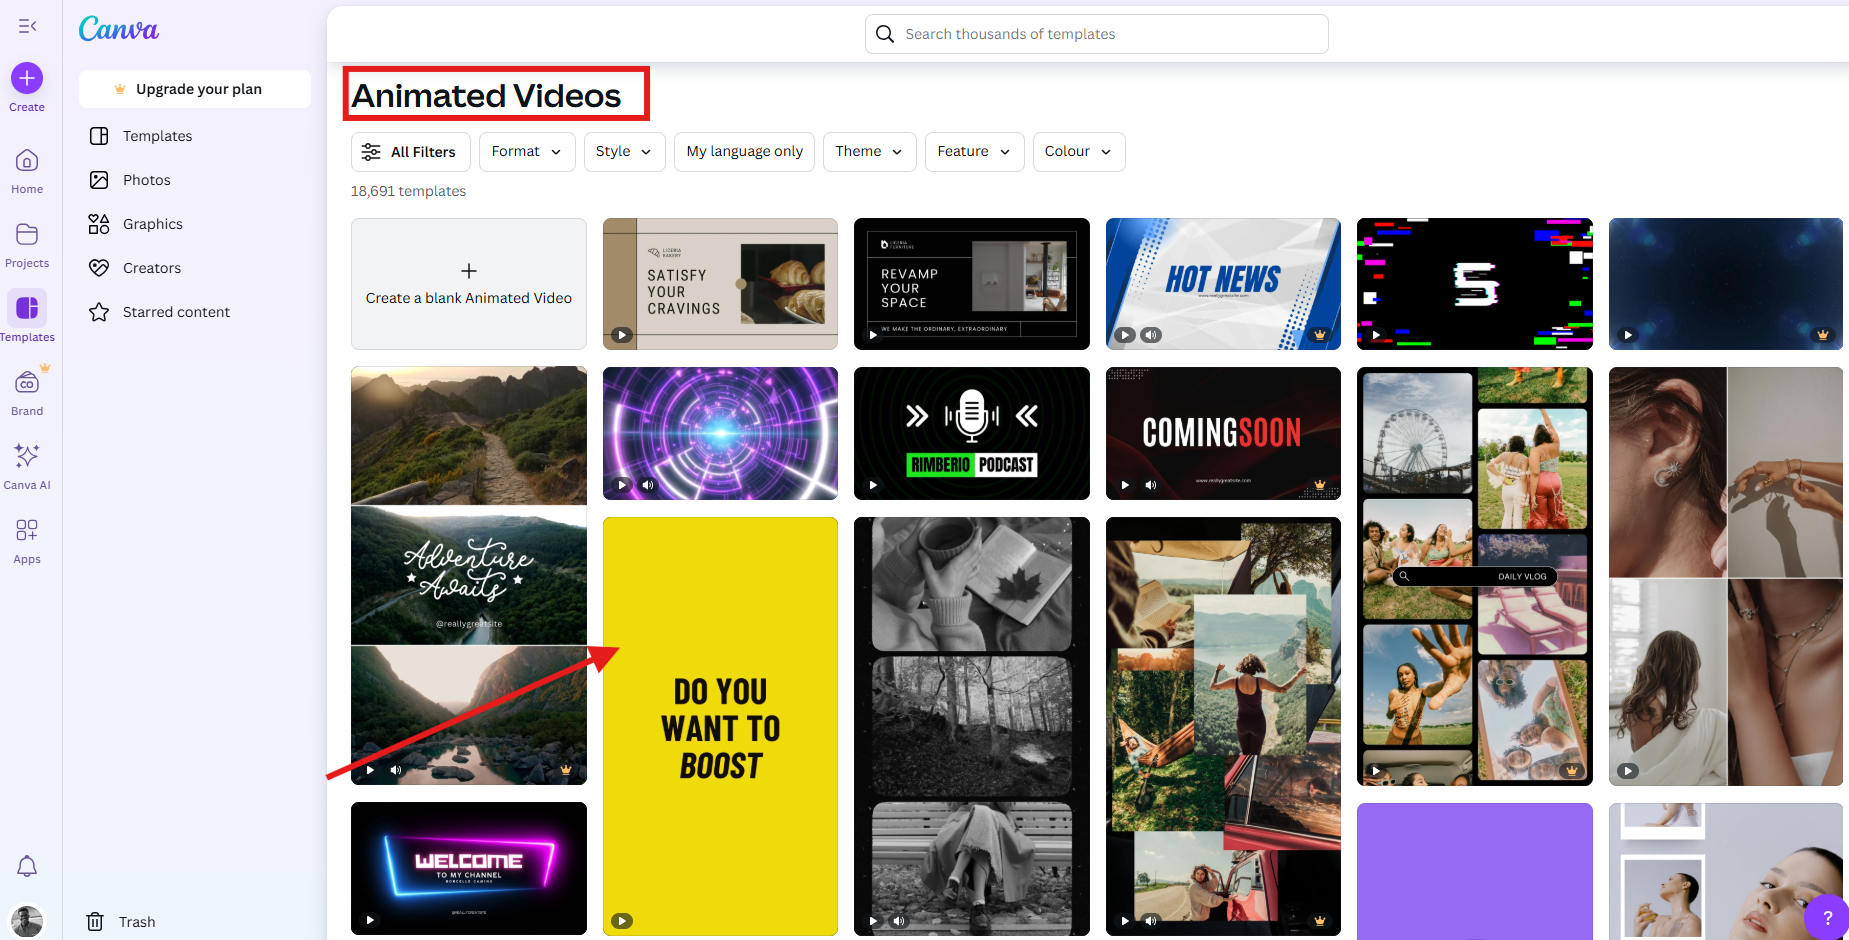The image size is (1849, 940).
Task: Open the Create panel via the plus icon
Action: (26, 77)
